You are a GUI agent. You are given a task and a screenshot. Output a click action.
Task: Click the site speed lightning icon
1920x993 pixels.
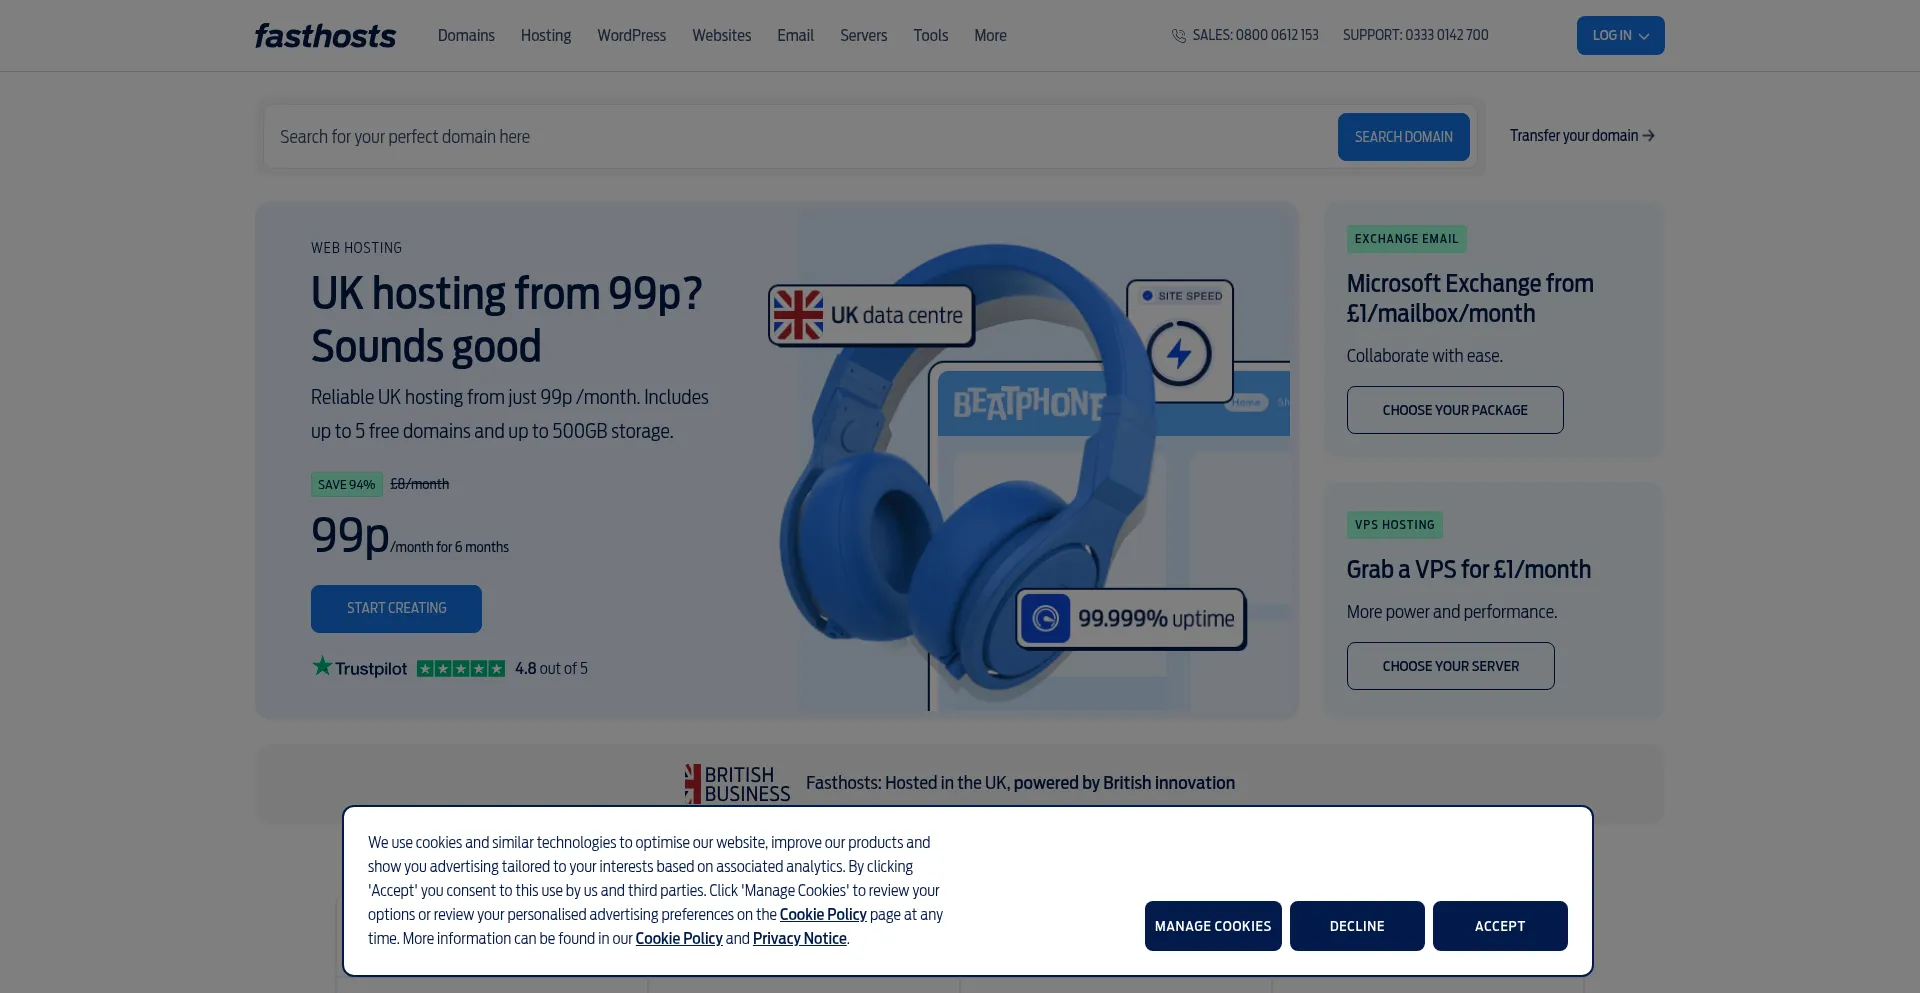(1180, 353)
